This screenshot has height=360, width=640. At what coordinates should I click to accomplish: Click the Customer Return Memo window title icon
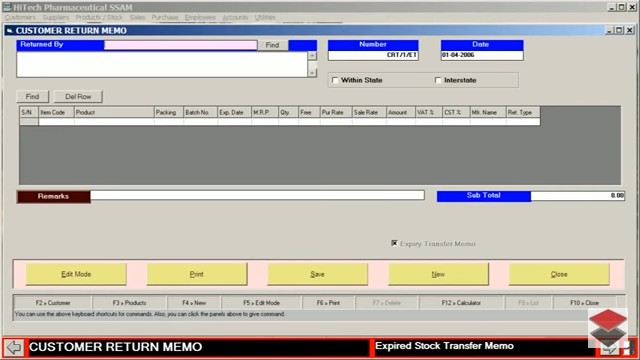click(x=9, y=31)
